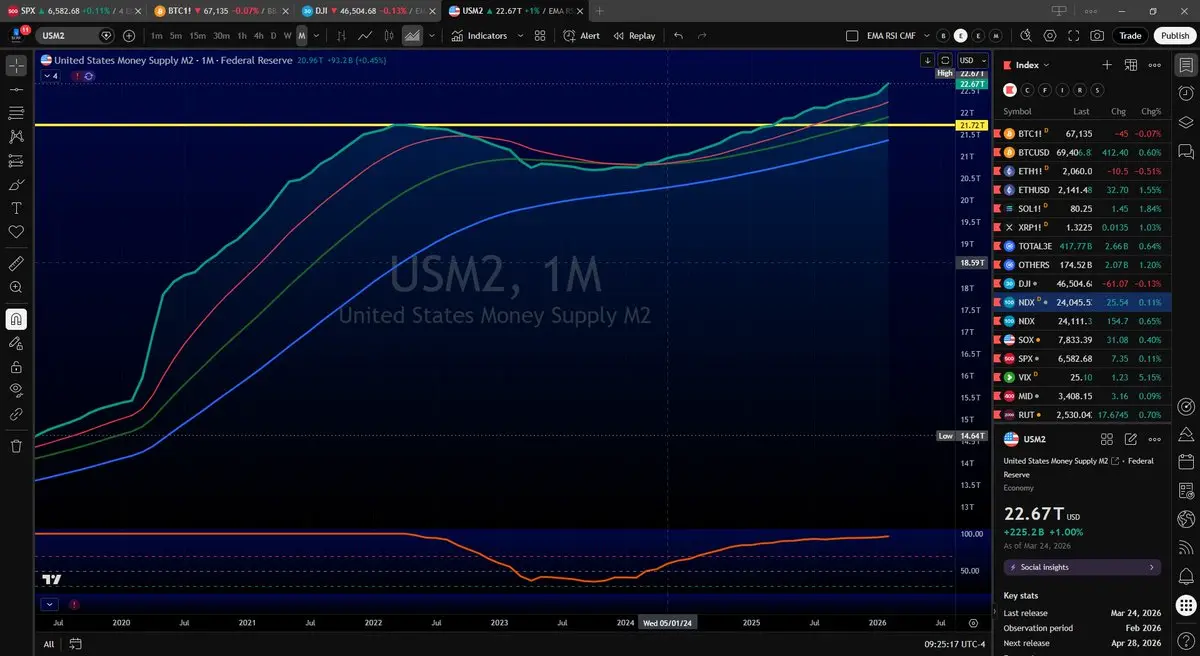Click the compare or add symbol plus icon
1200x656 pixels.
tap(129, 35)
